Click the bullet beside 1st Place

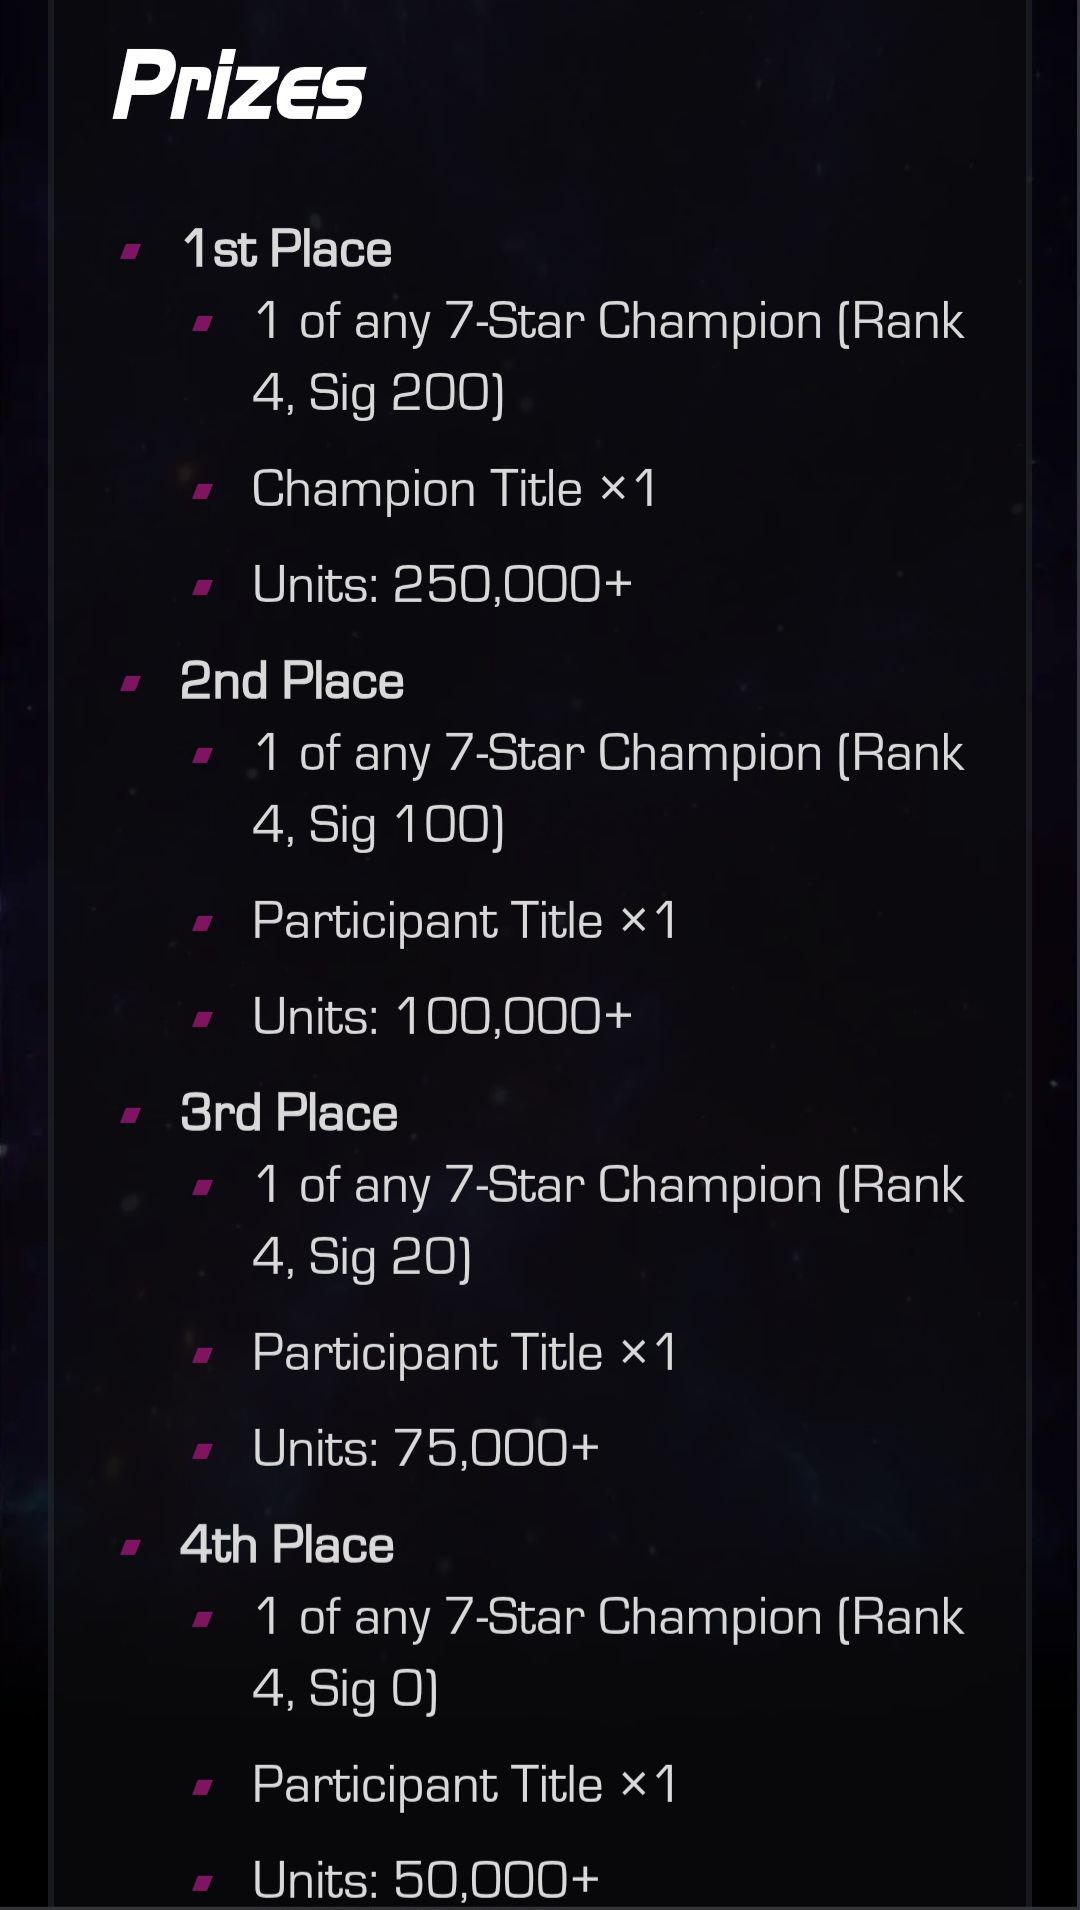[x=131, y=251]
